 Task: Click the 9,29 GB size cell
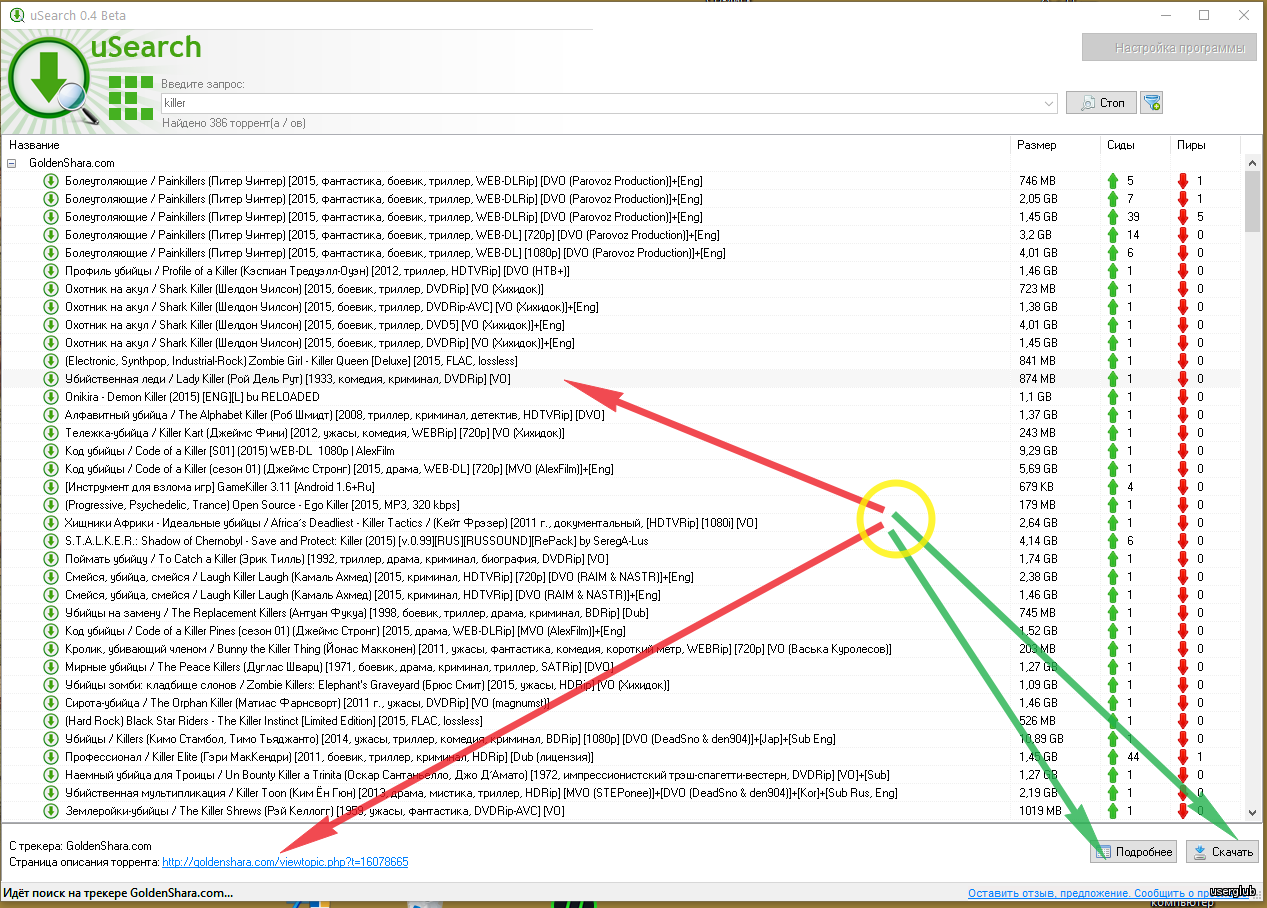(x=1037, y=451)
